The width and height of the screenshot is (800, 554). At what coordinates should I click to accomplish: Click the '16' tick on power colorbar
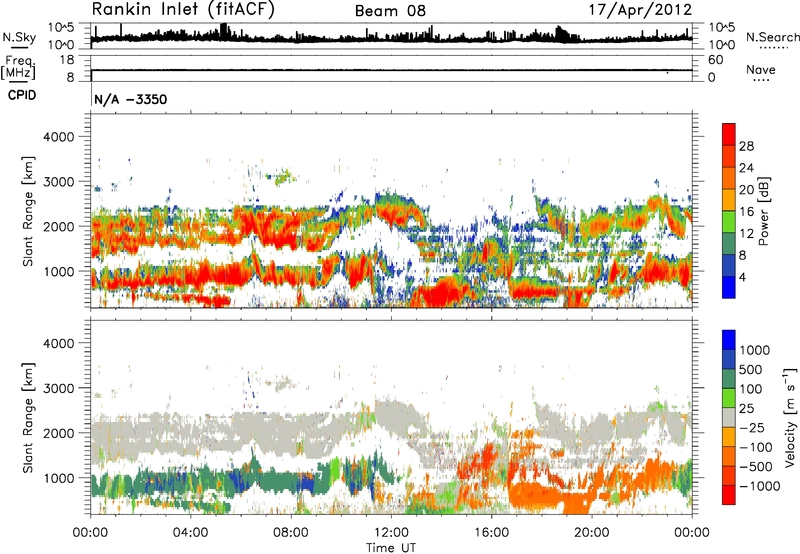[746, 212]
